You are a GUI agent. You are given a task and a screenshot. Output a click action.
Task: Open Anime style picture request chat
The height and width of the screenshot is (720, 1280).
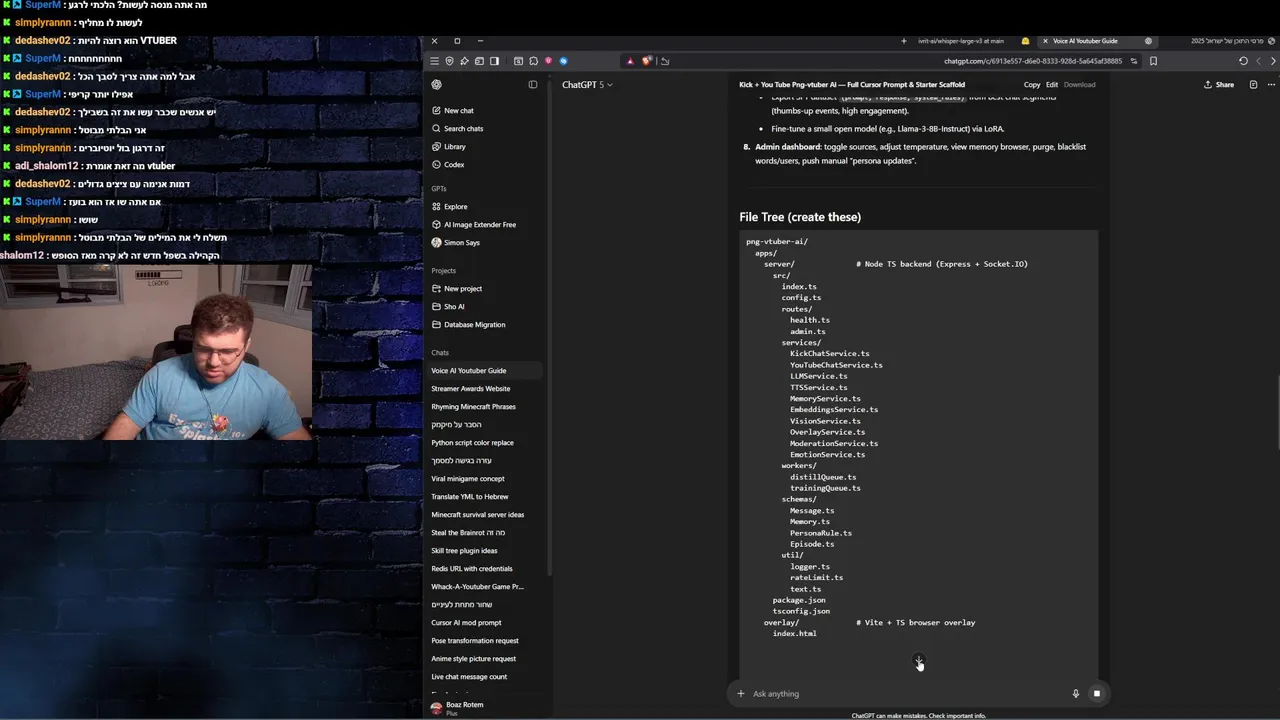[473, 659]
